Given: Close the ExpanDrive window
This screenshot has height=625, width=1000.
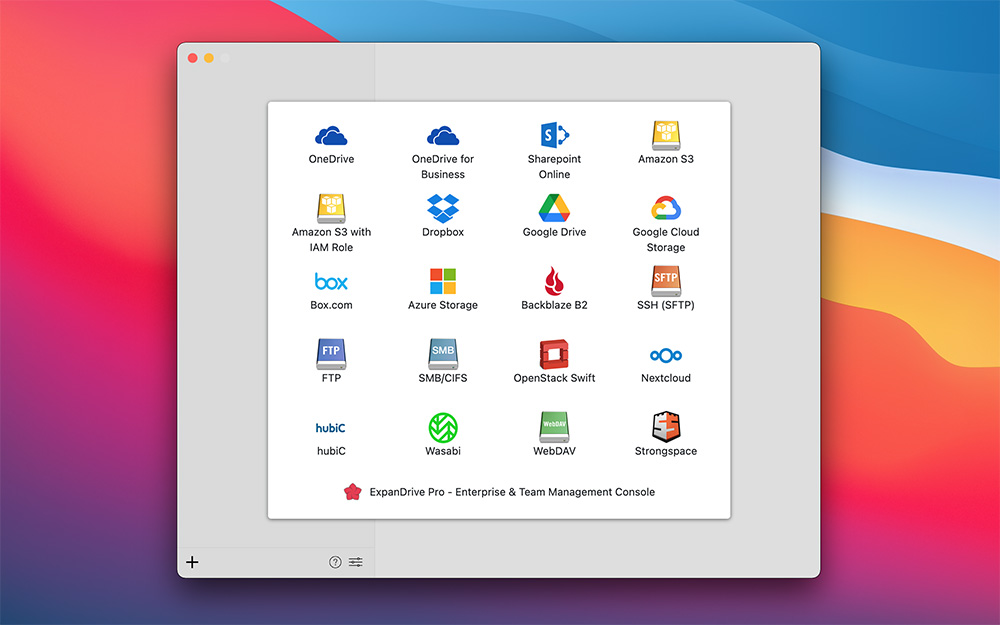Looking at the screenshot, I should coord(193,58).
